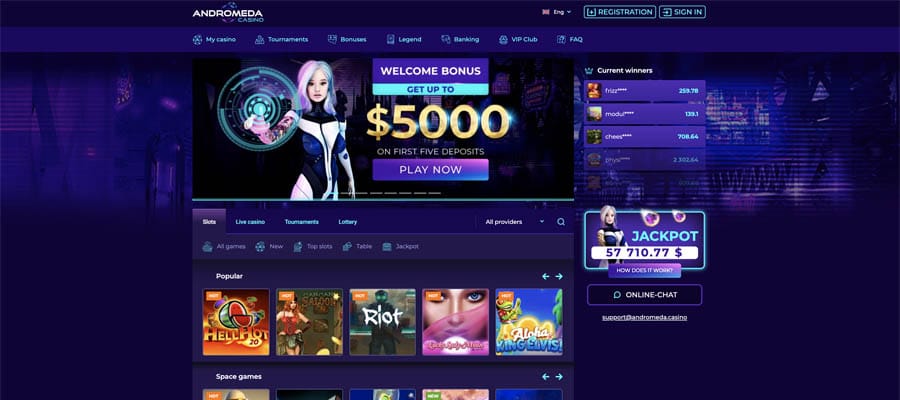This screenshot has width=900, height=400.
Task: Open the support@andromeda.casino email link
Action: pos(645,317)
